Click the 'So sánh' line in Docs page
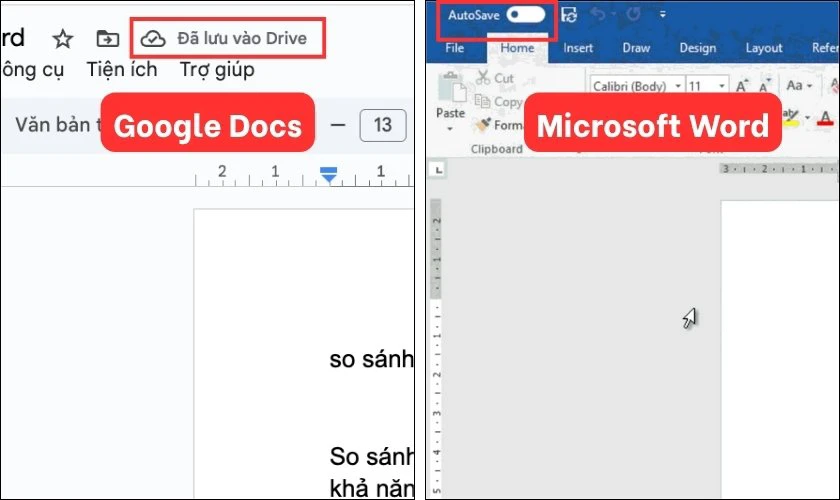The height and width of the screenshot is (500, 840). 371,457
